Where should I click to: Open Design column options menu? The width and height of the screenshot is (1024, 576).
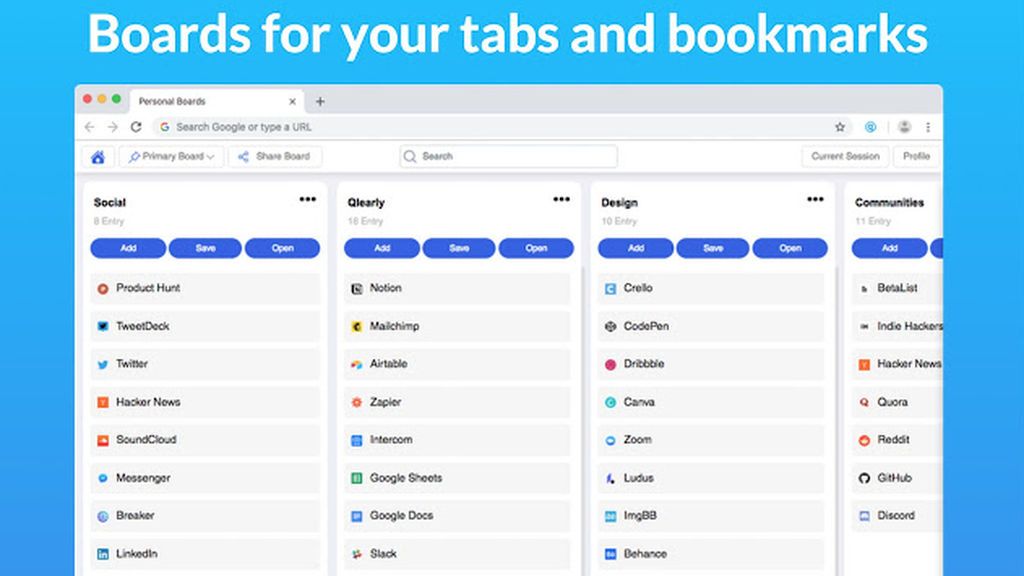(815, 199)
